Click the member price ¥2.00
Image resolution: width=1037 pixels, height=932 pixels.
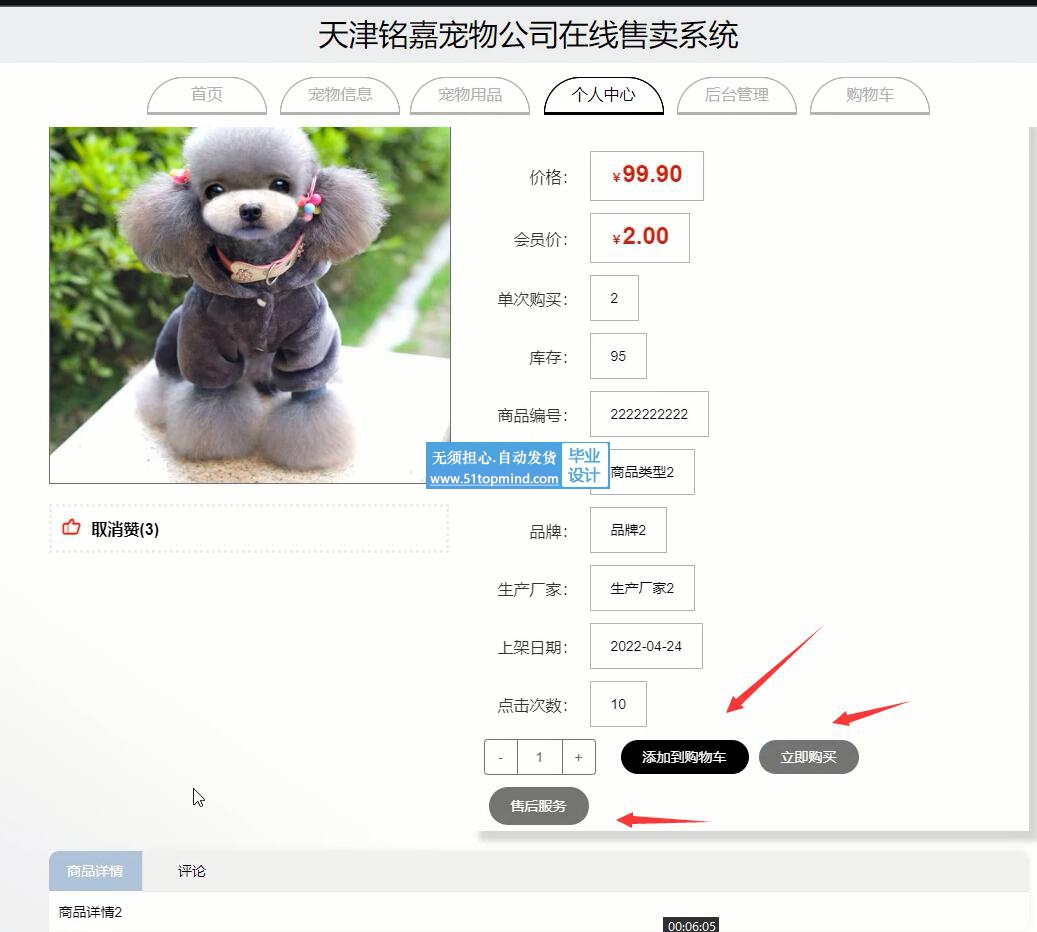pyautogui.click(x=640, y=237)
